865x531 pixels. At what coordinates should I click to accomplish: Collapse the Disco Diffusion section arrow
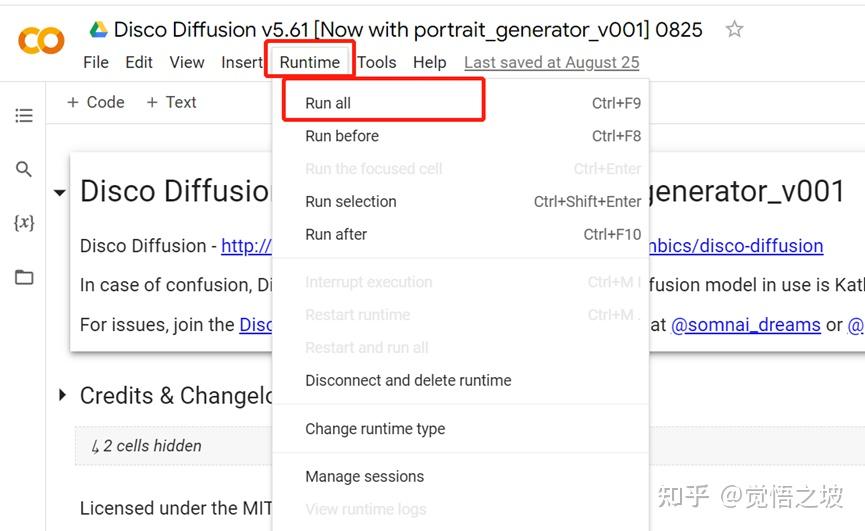(60, 192)
